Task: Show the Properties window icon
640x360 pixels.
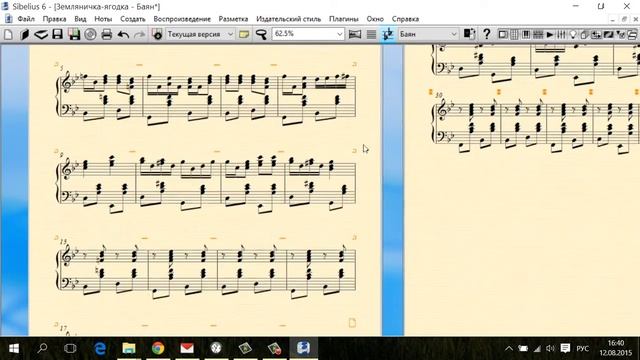Action: coord(620,34)
